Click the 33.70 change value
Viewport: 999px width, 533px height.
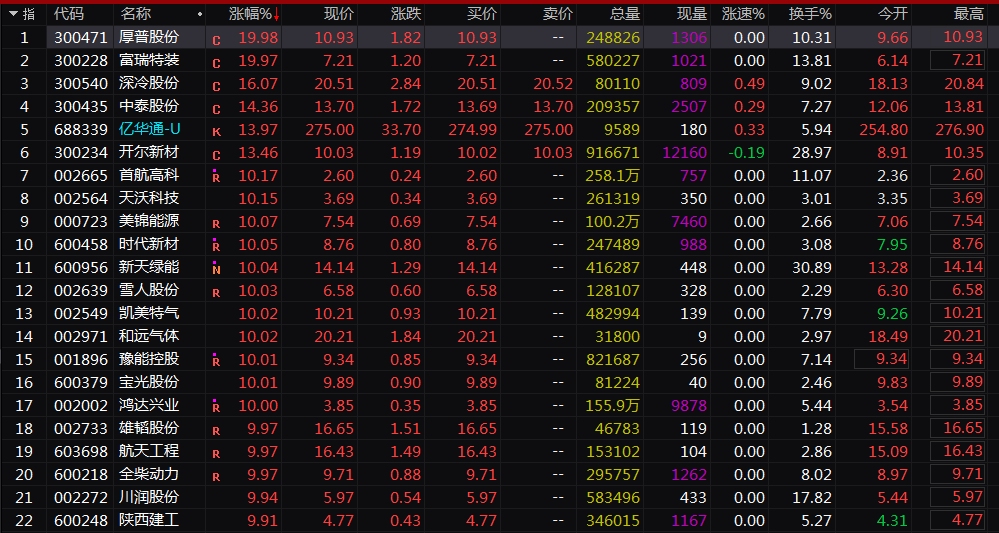tap(401, 129)
